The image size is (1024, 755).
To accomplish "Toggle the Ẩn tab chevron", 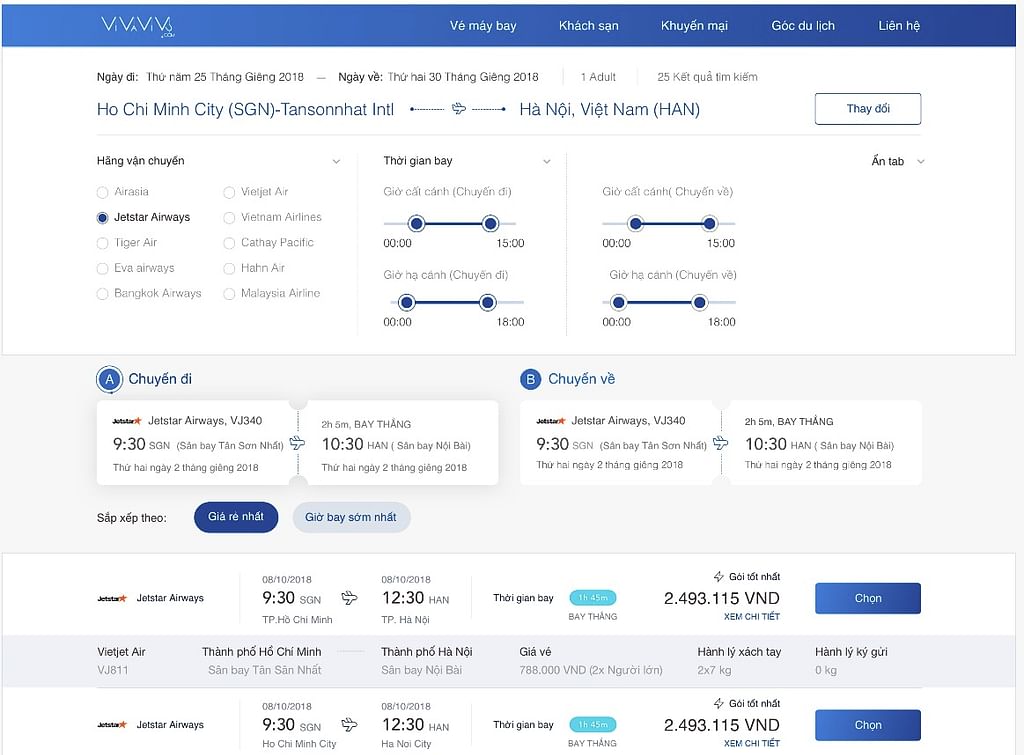I will point(920,161).
